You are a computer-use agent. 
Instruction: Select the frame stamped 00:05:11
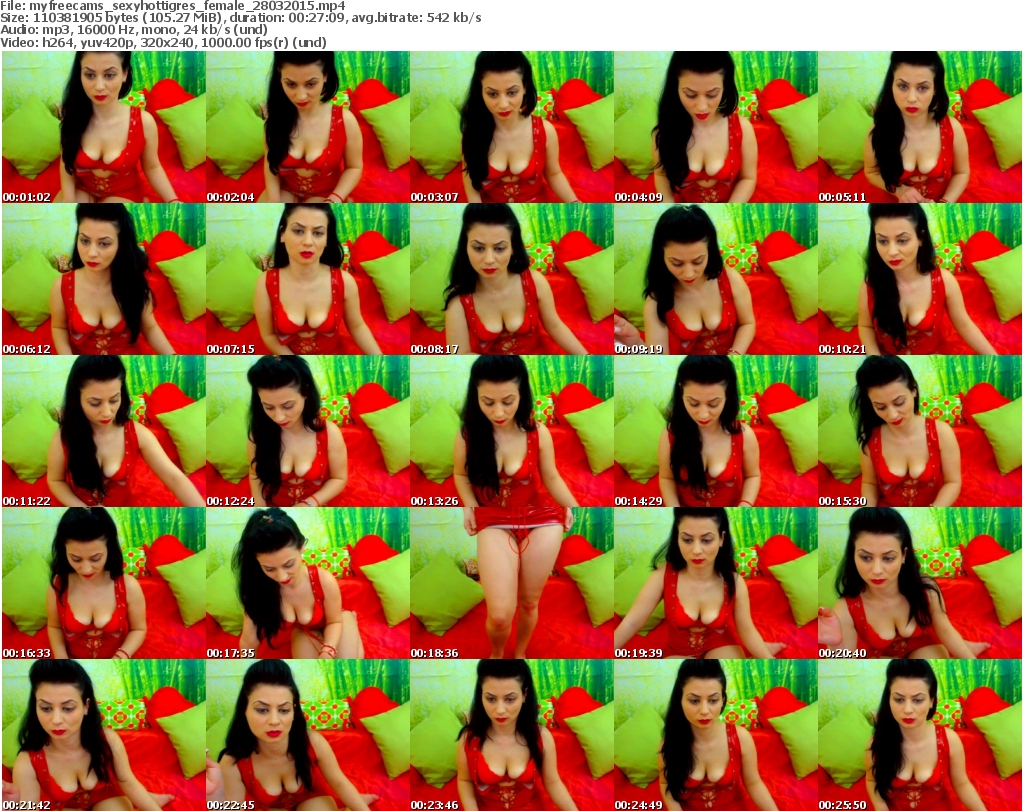[920, 127]
